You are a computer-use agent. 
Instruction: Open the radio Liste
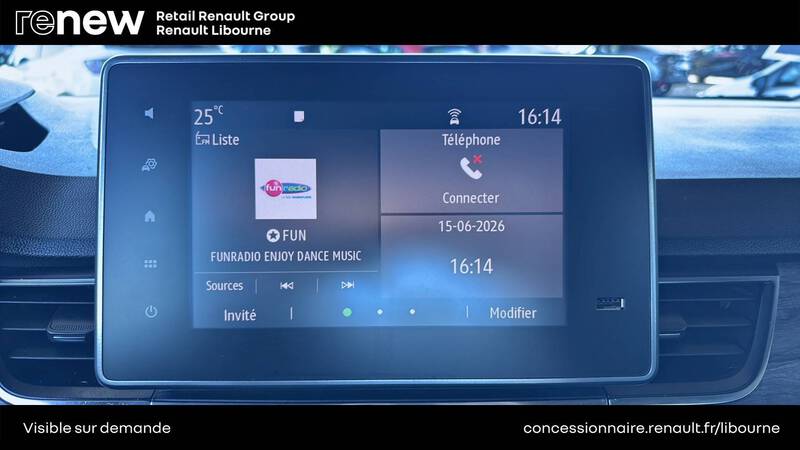217,139
